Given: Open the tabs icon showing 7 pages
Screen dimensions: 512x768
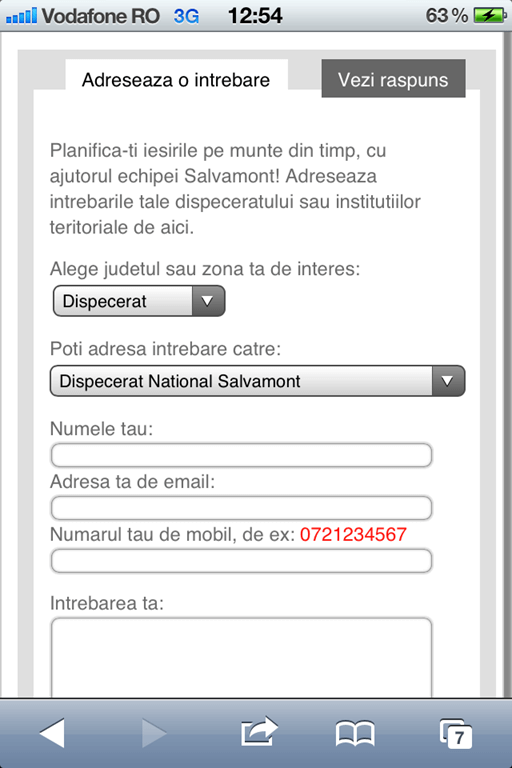Looking at the screenshot, I should click(x=456, y=733).
